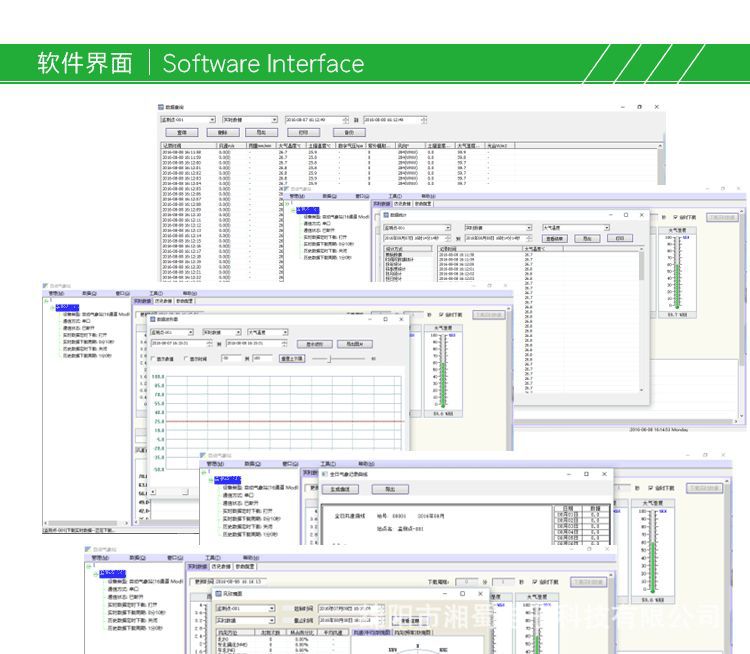Switch to 参数配置 tab behind the statistics dialog
The width and height of the screenshot is (750, 654).
coord(423,204)
